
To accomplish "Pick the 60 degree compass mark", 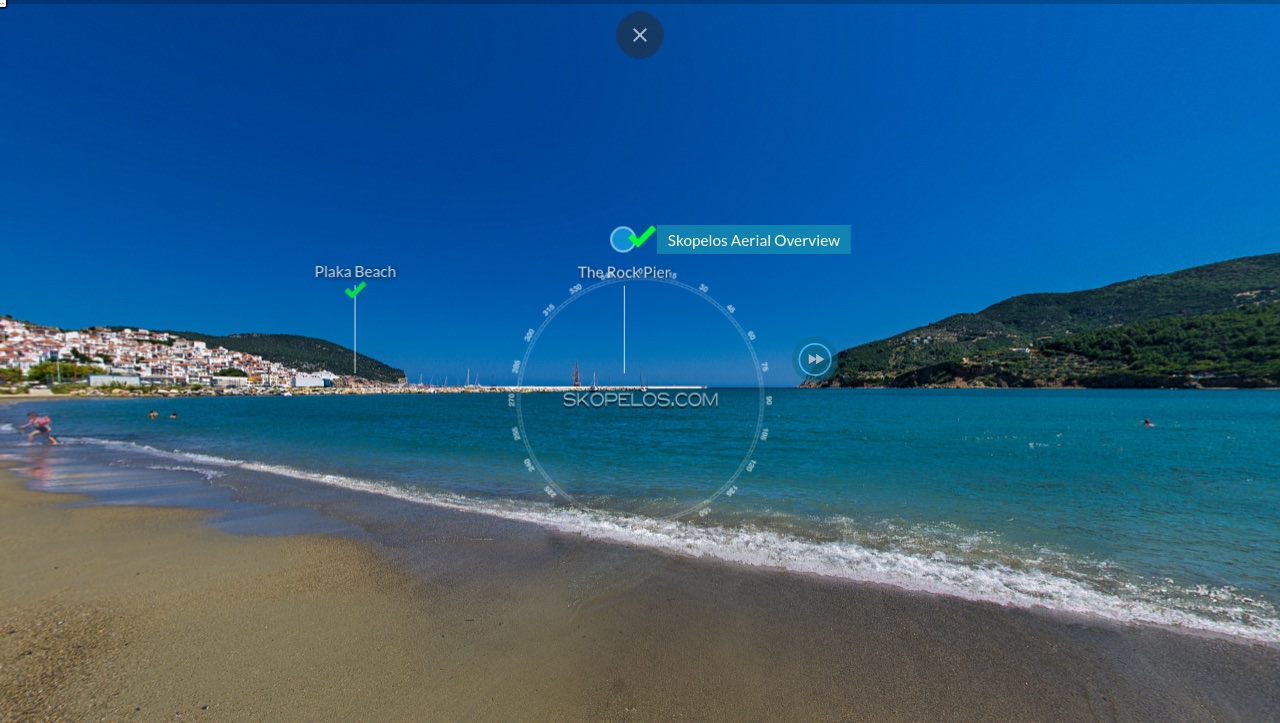I will (x=751, y=336).
